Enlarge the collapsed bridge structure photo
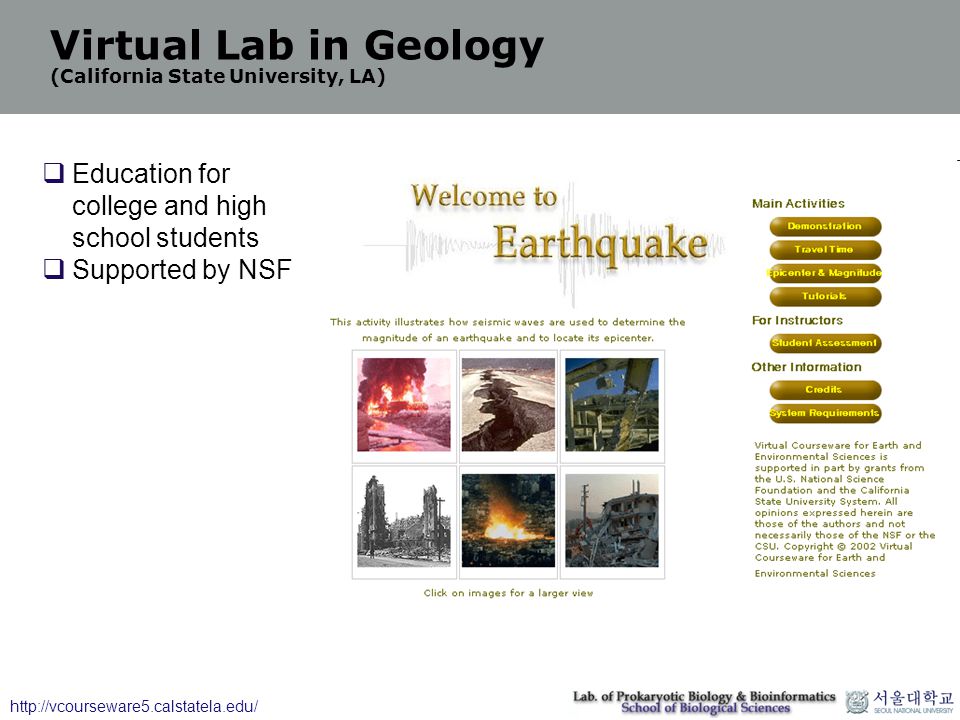Screen dimensions: 960x720 point(612,405)
